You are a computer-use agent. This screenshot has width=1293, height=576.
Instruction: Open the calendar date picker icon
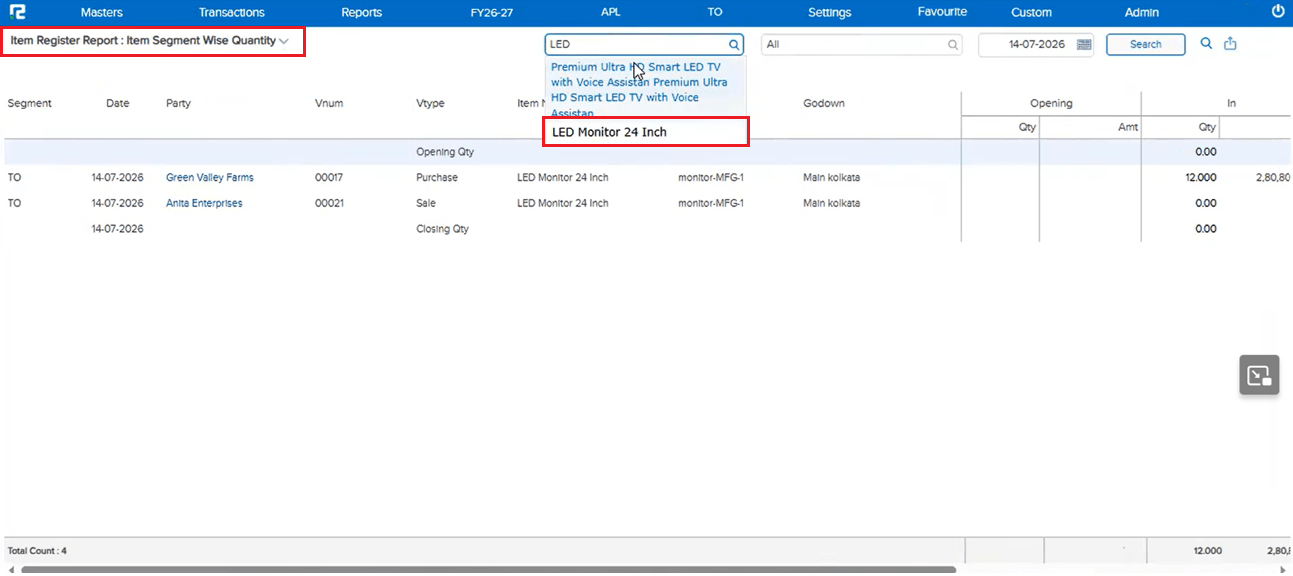click(x=1084, y=45)
